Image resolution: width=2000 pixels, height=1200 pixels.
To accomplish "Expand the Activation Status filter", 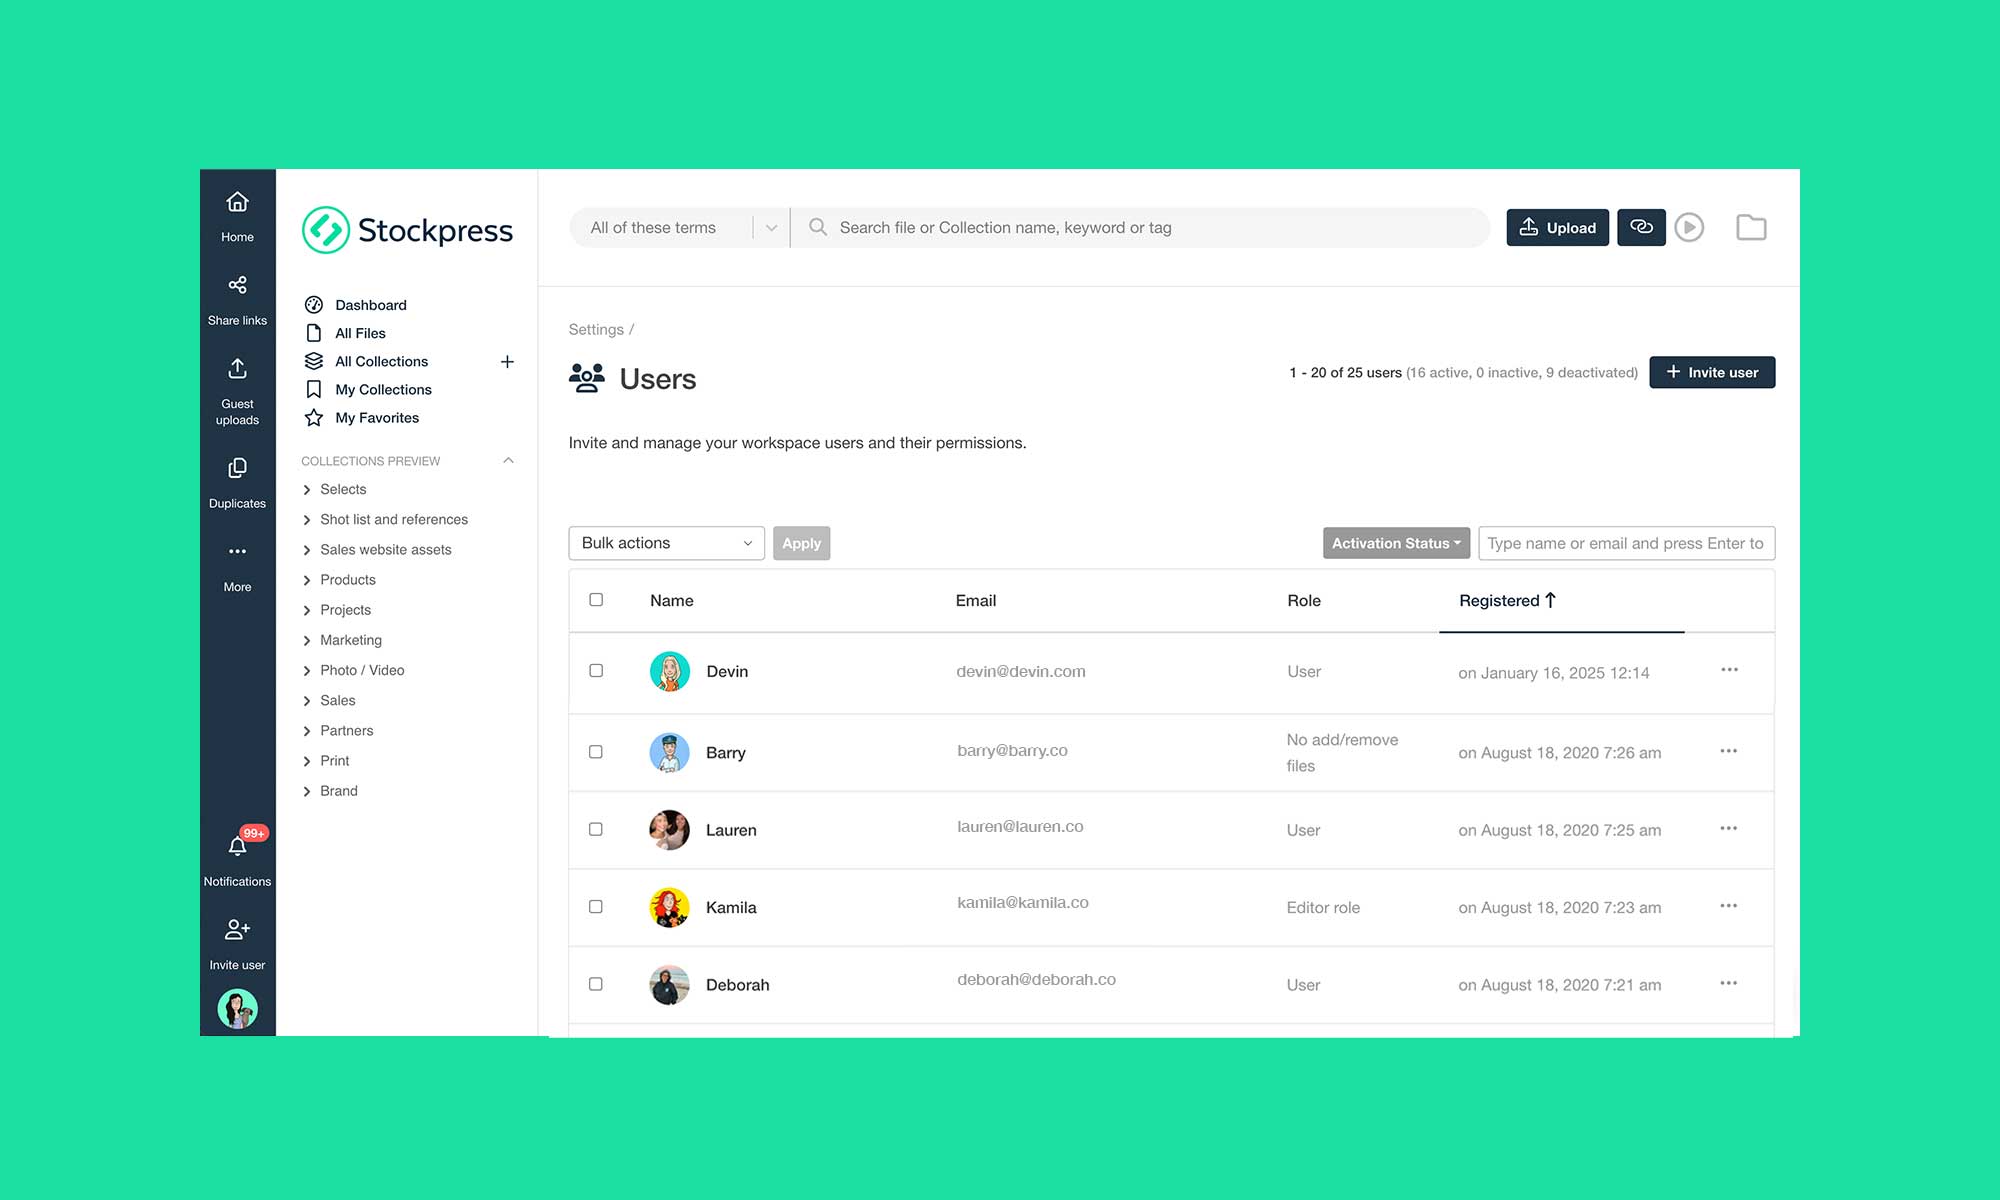I will (x=1395, y=543).
